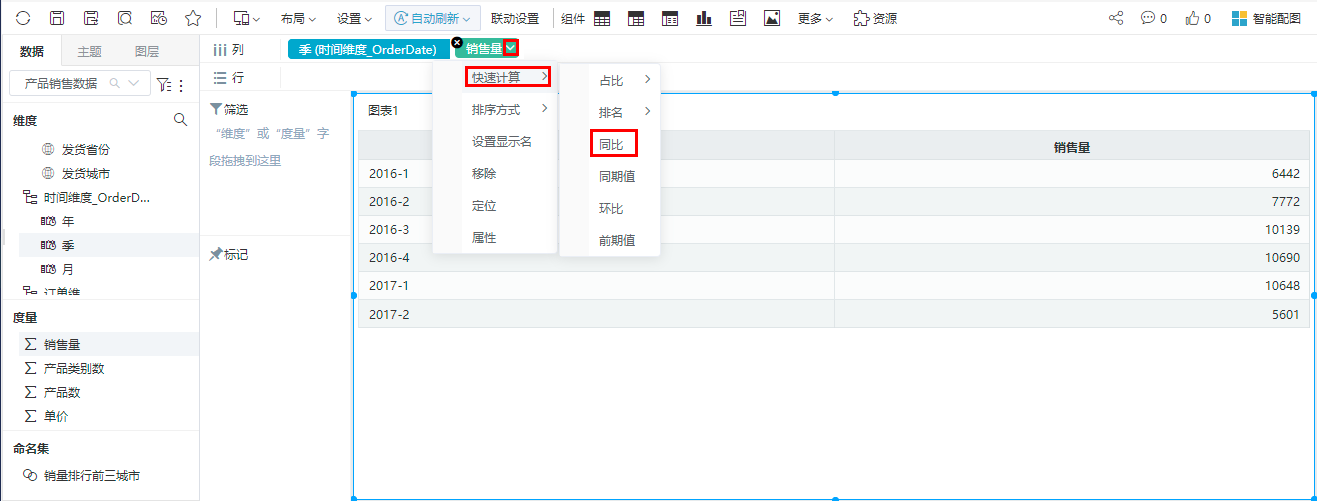
Task: Click the search icon in 维度 section
Action: click(x=181, y=120)
